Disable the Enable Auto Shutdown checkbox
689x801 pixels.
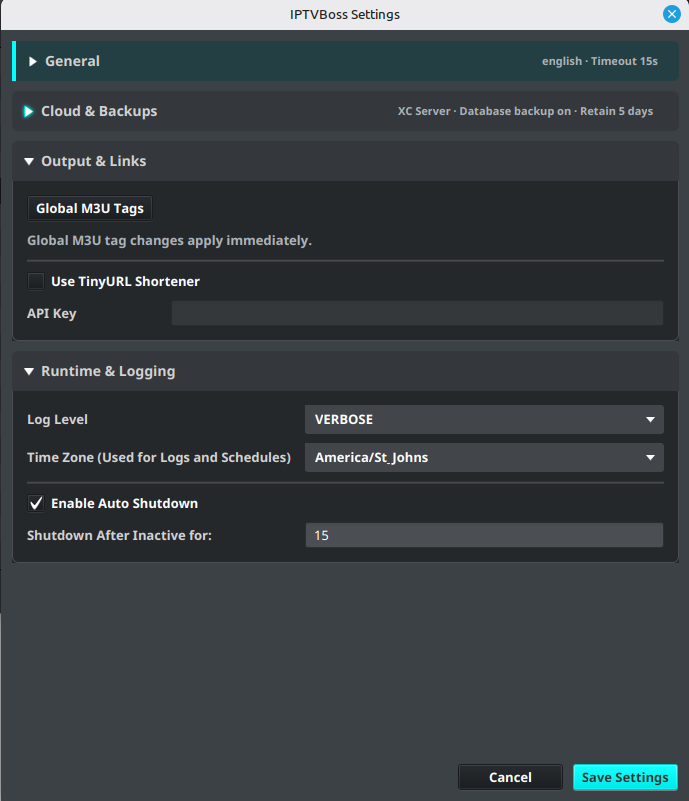36,503
